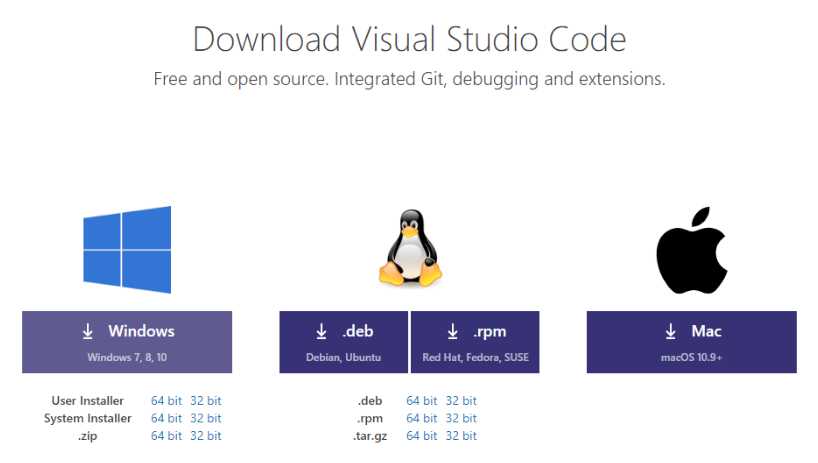Click the Windows logo icon

127,250
